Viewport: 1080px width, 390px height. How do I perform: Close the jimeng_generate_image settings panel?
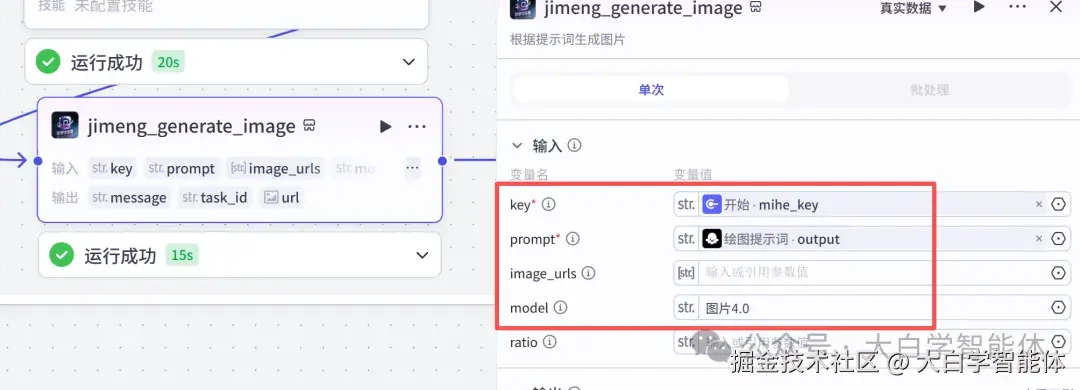coord(1055,7)
